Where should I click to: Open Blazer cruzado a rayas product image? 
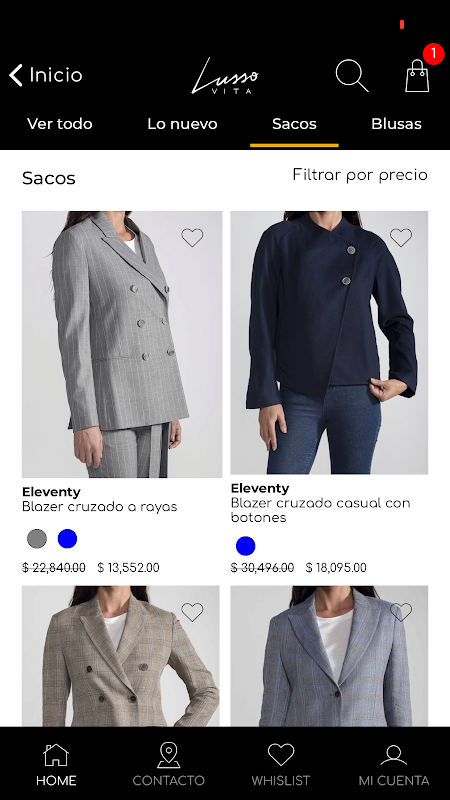pos(122,344)
